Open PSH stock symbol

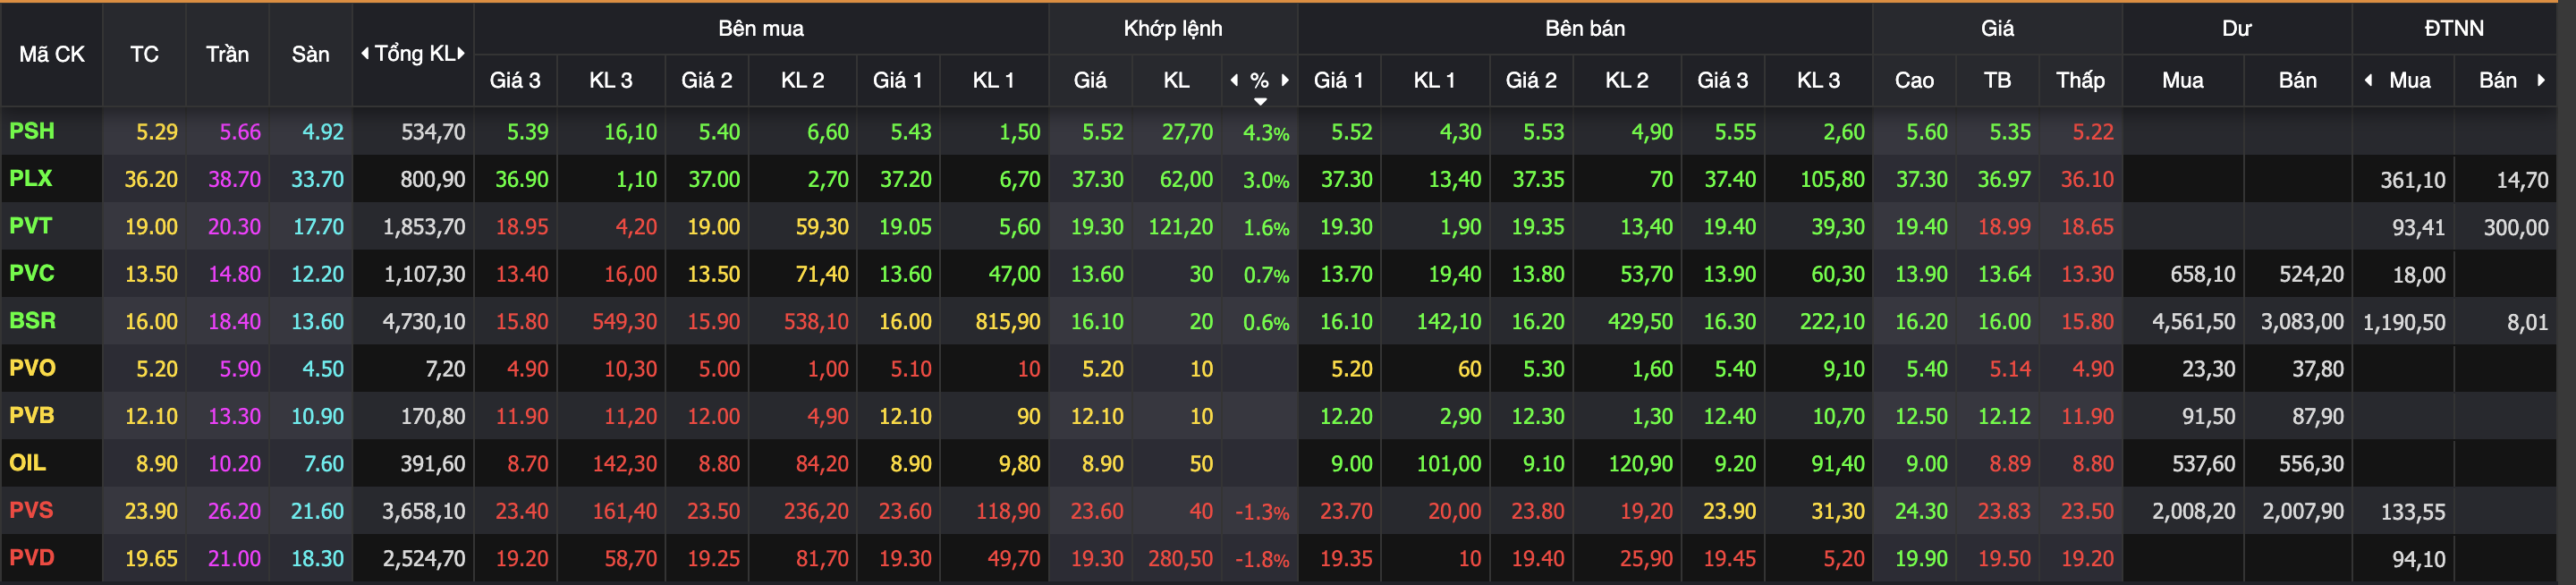tap(32, 131)
